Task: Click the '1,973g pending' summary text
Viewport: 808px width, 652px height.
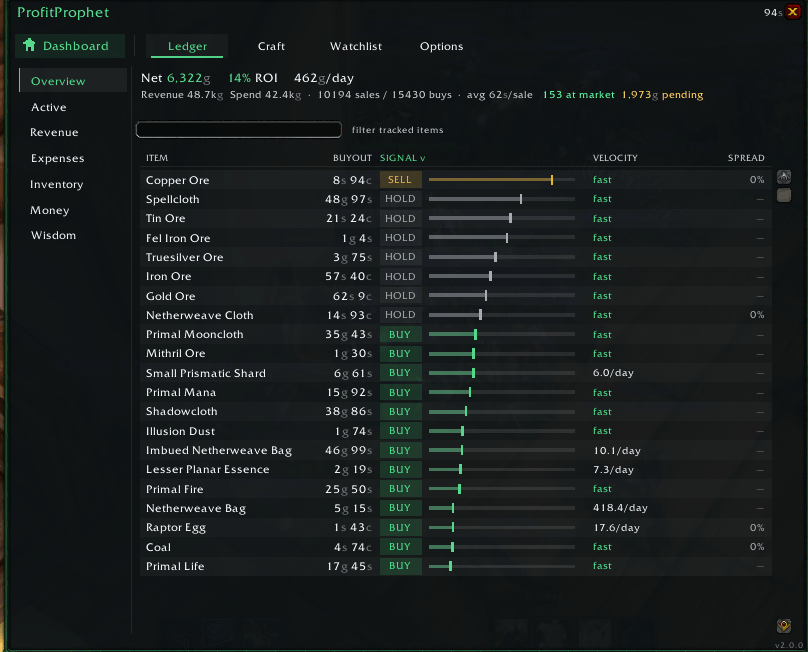Action: pos(662,95)
